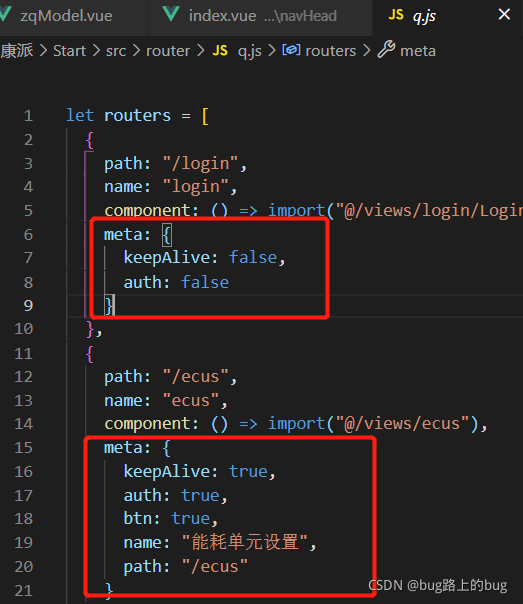Switch to the index.vue navHead tab

(x=261, y=16)
